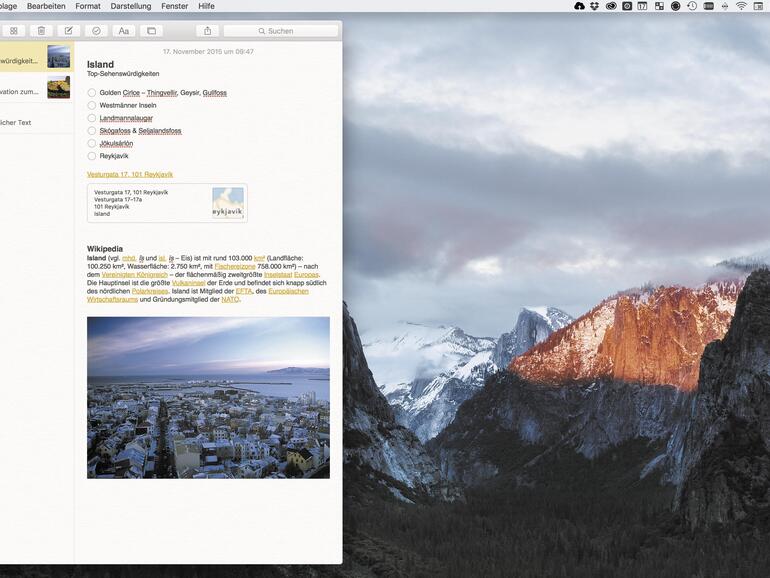
Task: Switch to grid view with the toolbar icon
Action: pos(14,31)
